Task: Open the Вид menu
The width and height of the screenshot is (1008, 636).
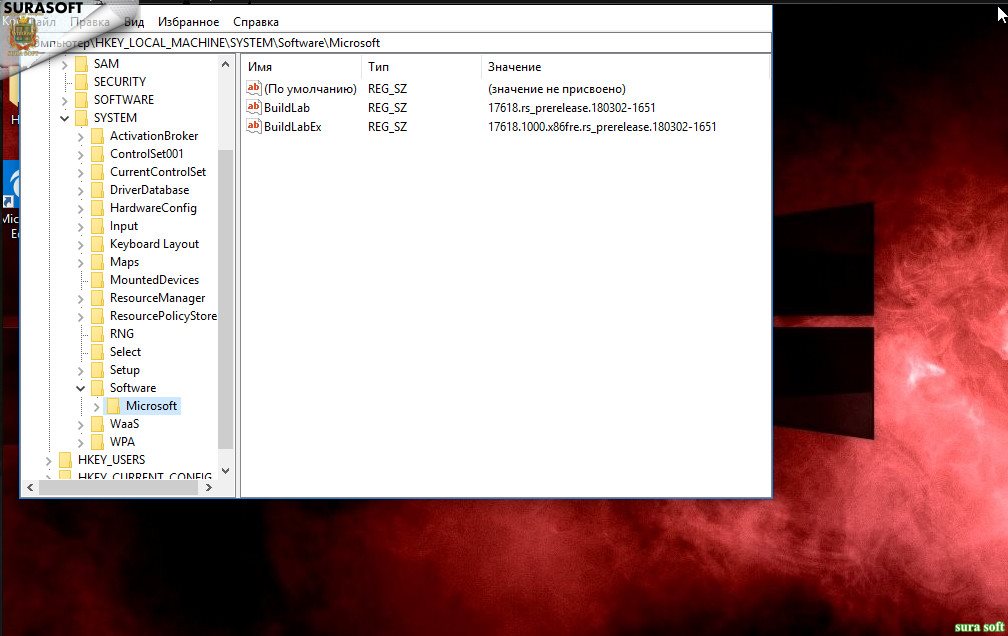Action: [x=134, y=21]
